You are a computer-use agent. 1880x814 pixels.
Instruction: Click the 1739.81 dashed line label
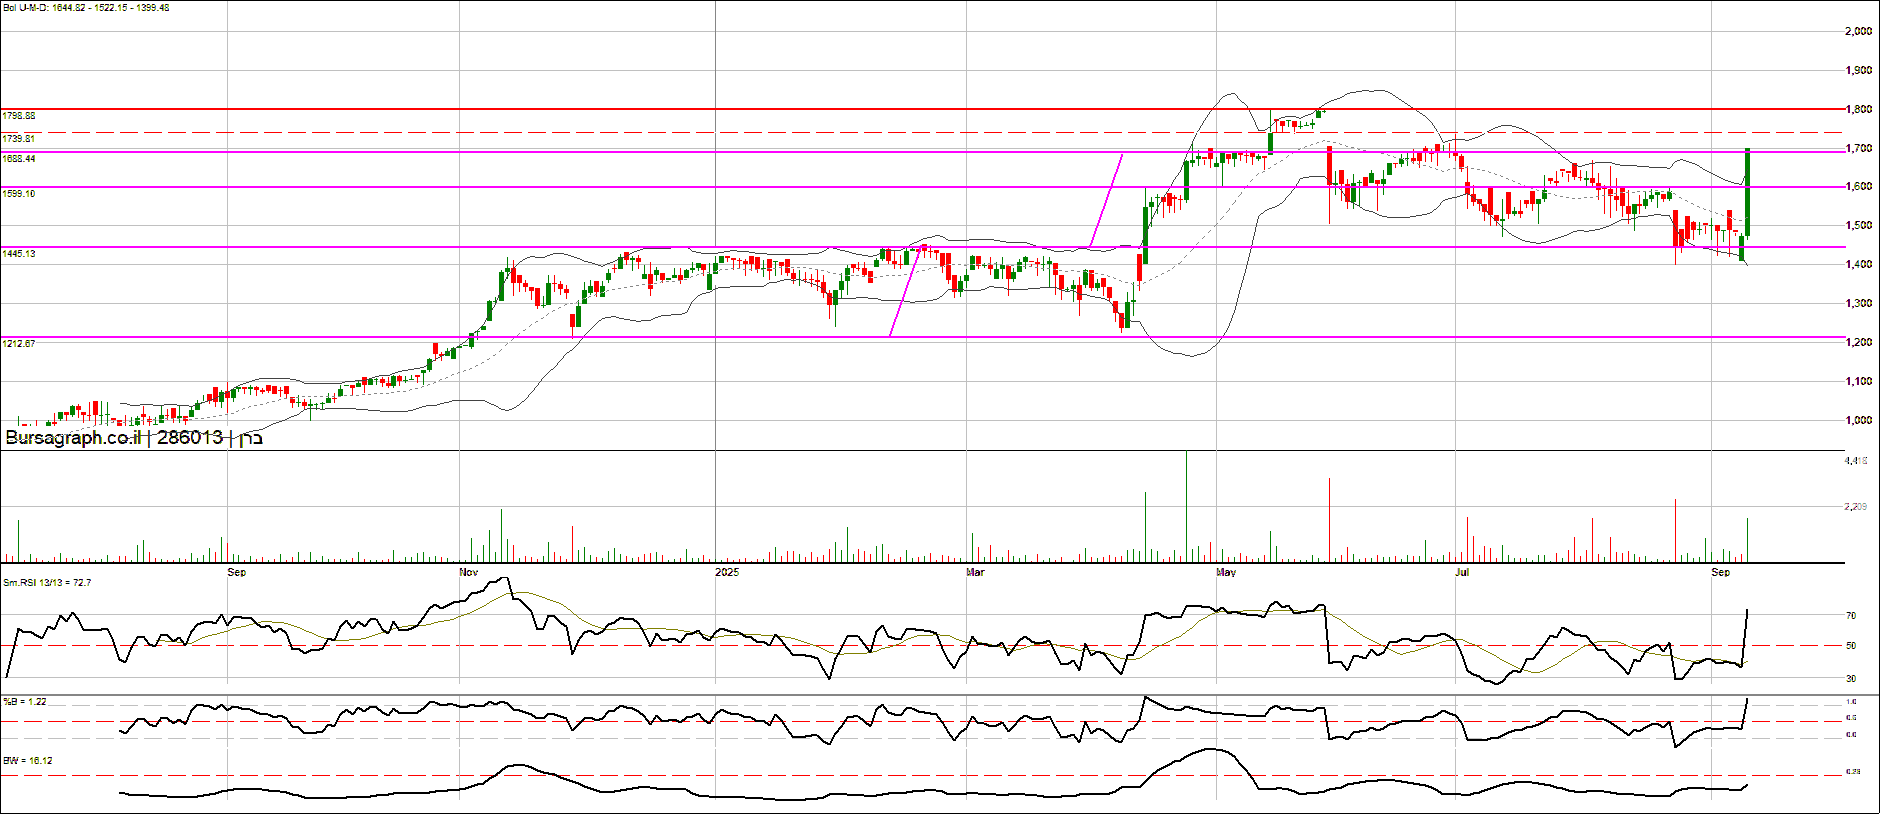[x=19, y=139]
